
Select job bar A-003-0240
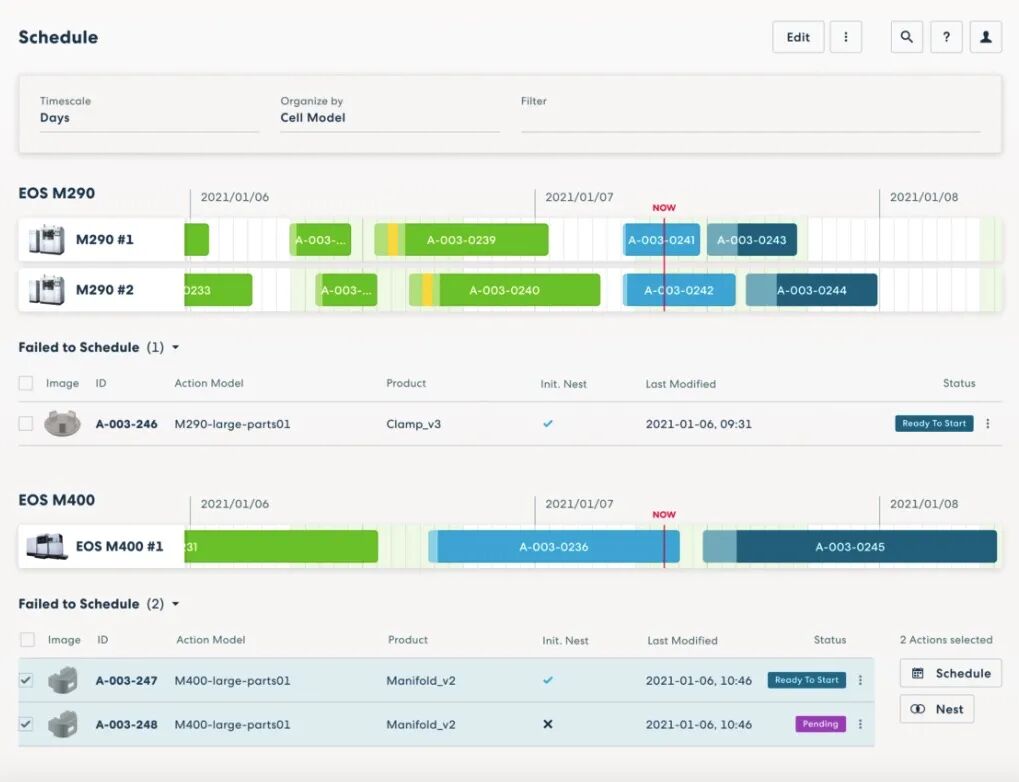504,290
